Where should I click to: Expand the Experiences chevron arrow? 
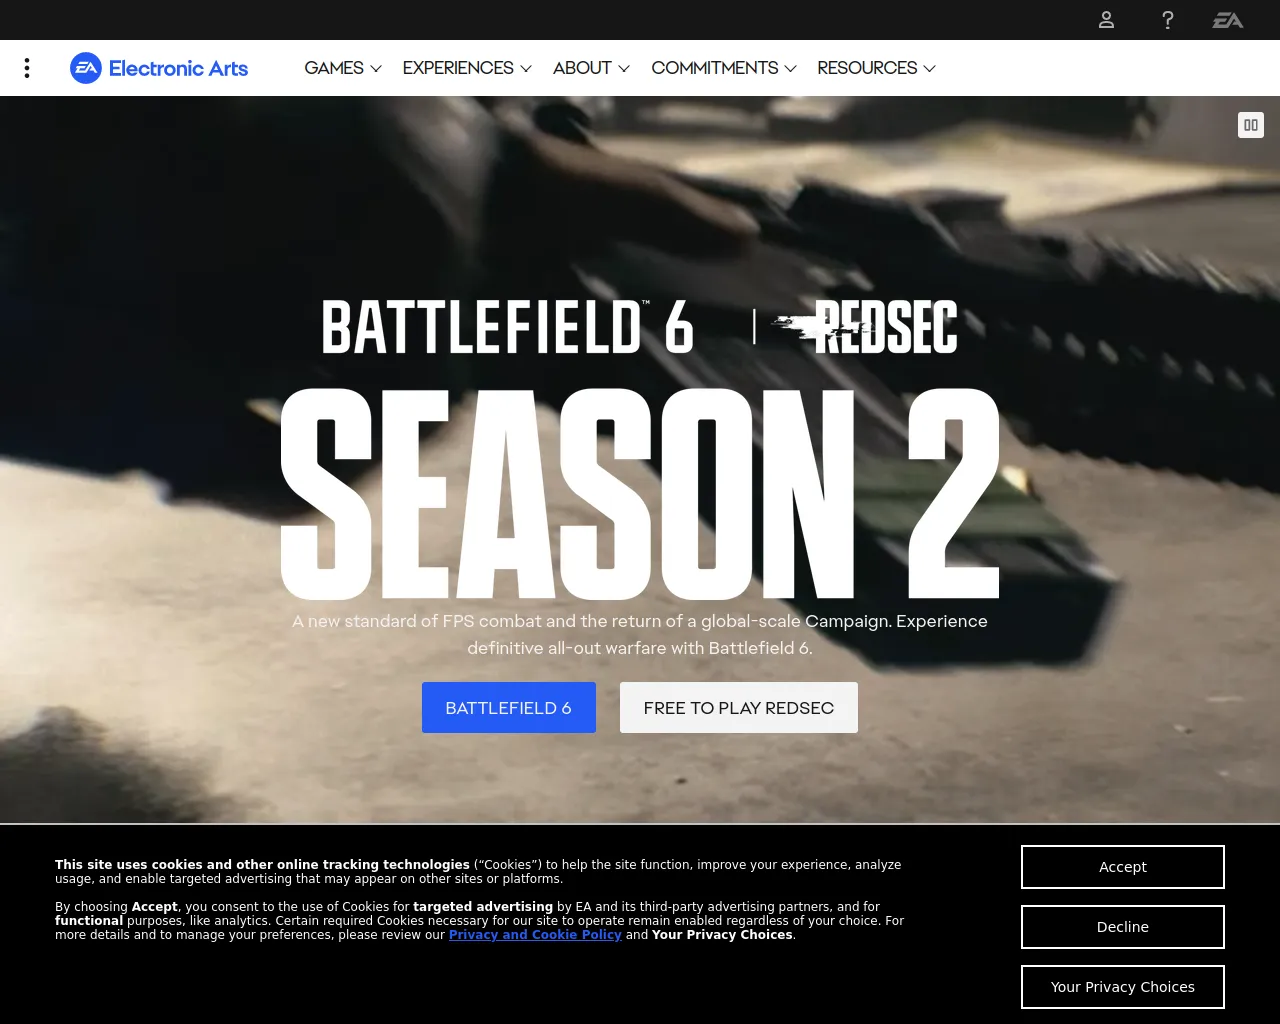coord(526,69)
